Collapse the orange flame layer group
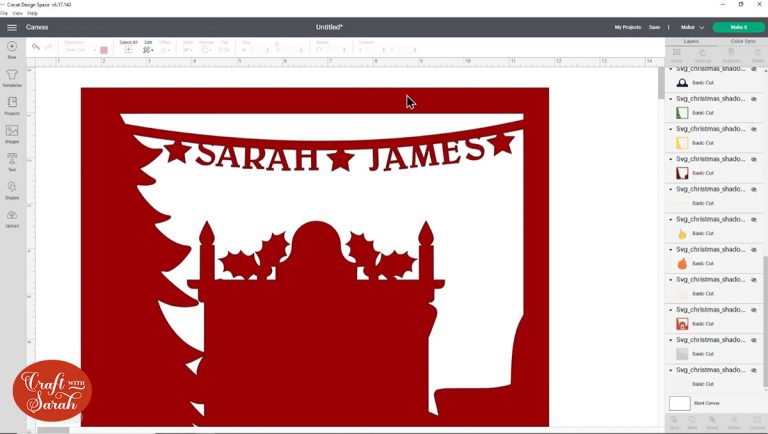Screen dimensions: 768x434 tap(671, 250)
